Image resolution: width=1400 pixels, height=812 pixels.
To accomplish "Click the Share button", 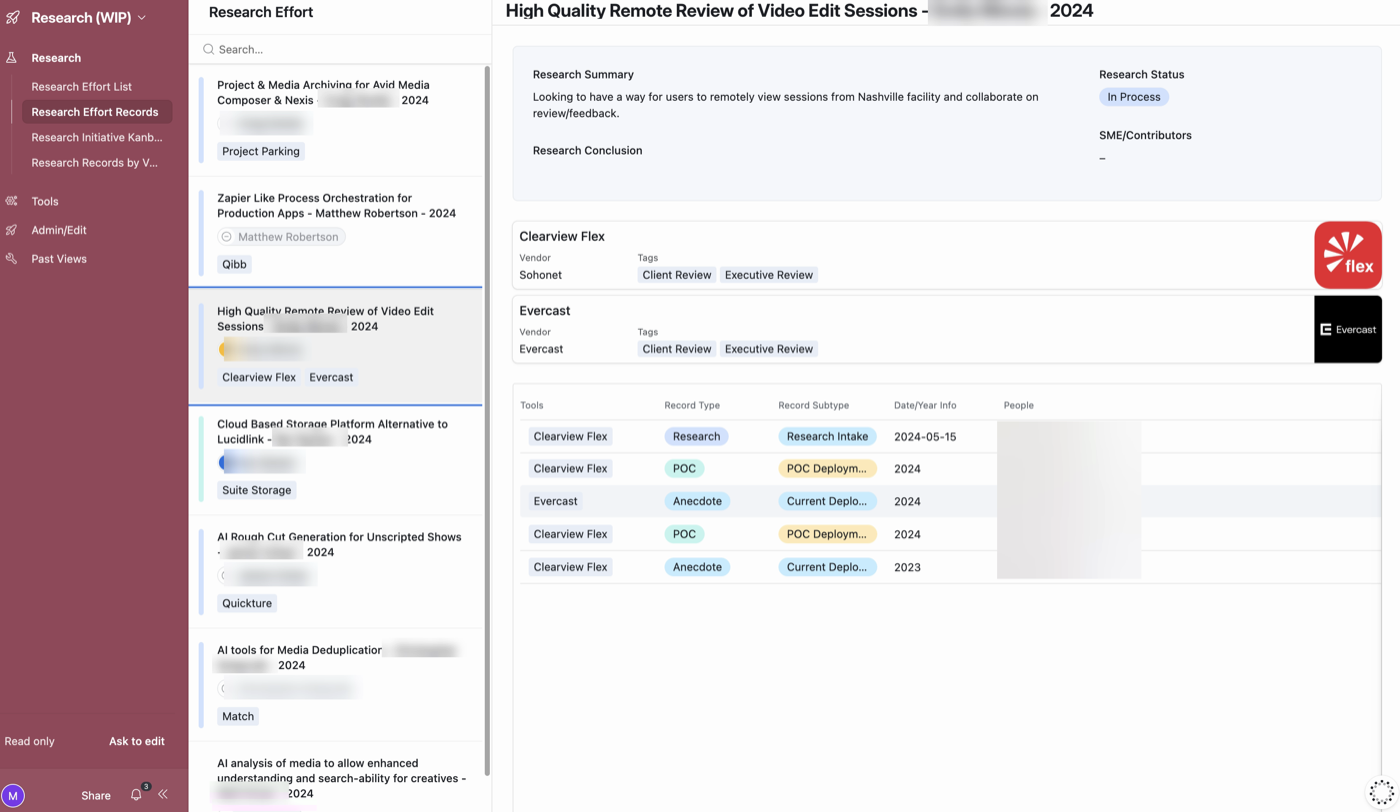I will point(96,796).
